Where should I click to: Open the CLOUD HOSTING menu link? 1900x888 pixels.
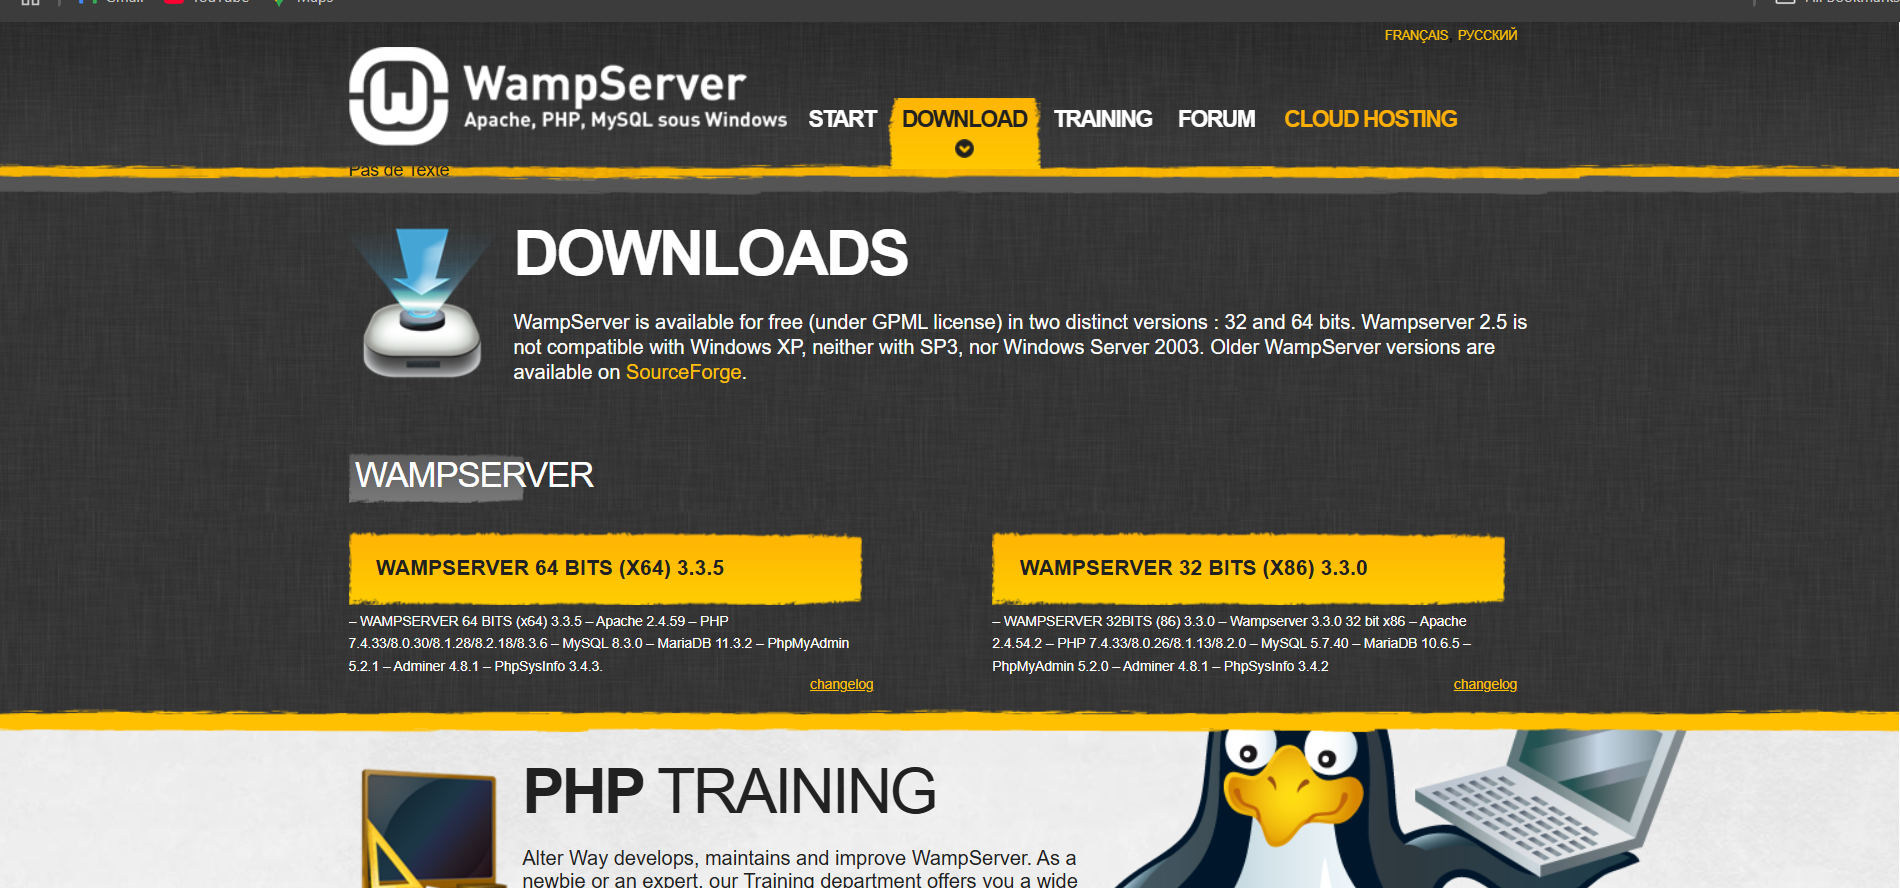click(1370, 119)
